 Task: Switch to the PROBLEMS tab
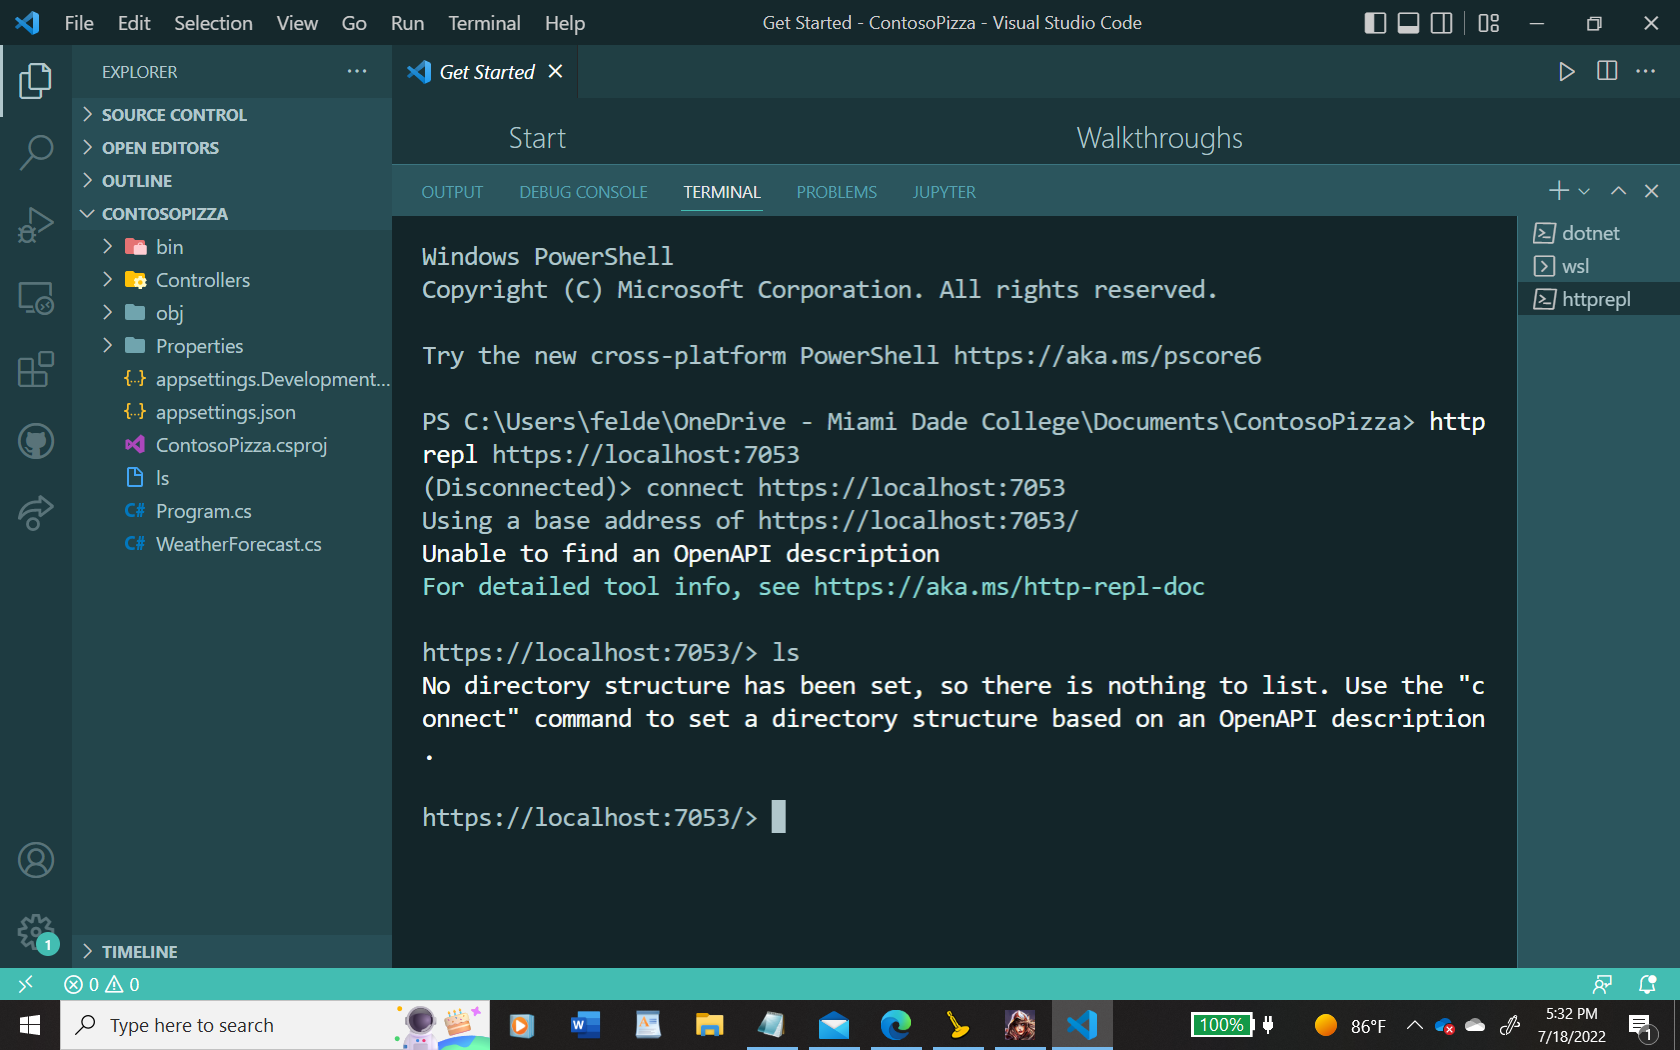tap(837, 192)
